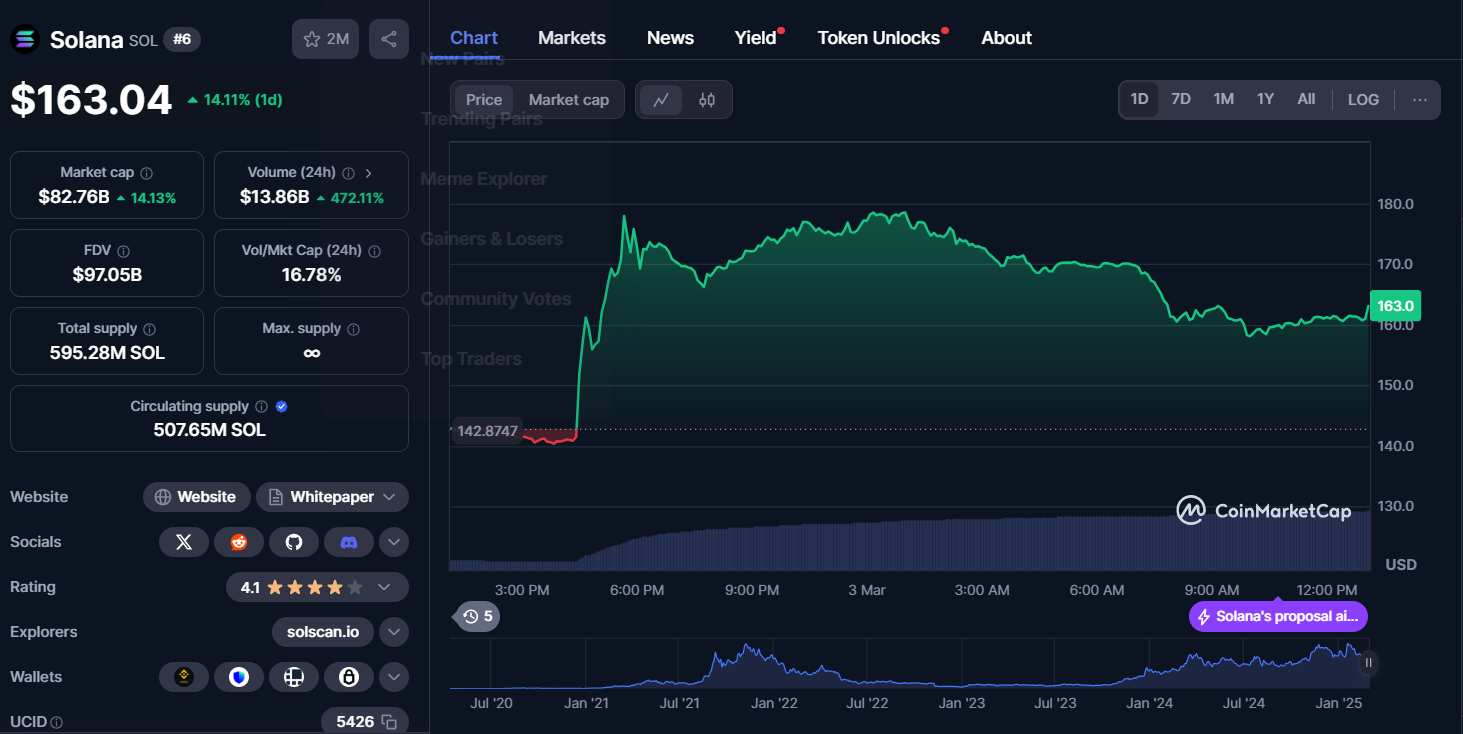
Task: Click 595.28M SOL total supply
Action: coord(107,353)
